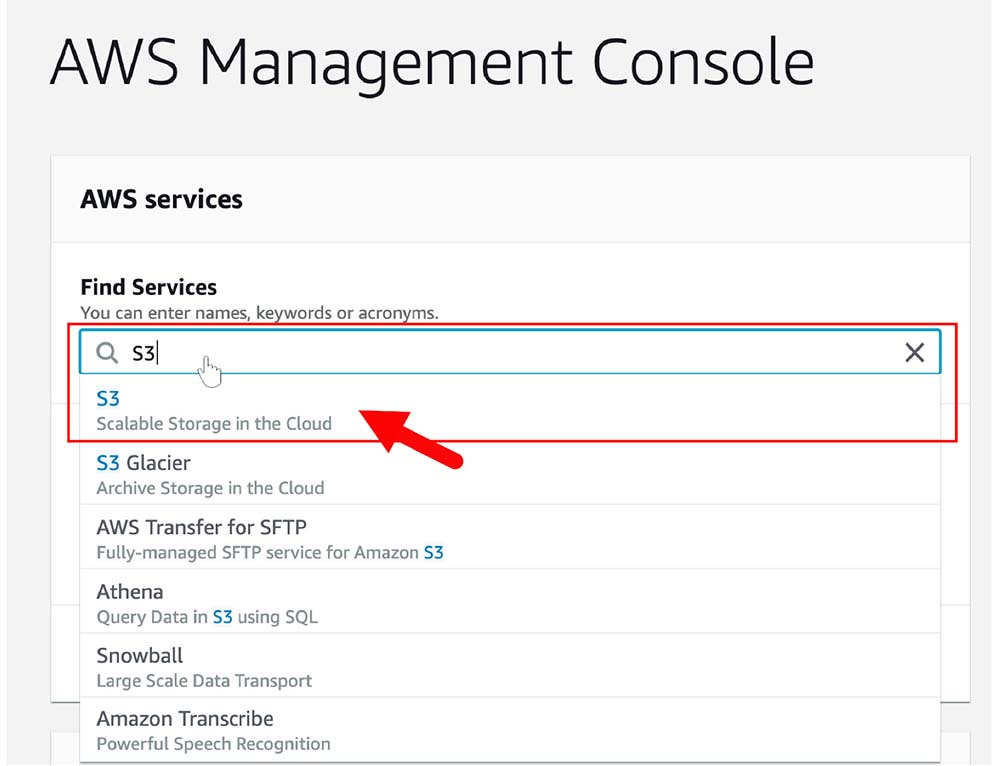Click inside the Find Services search box
The image size is (1000, 766).
(520, 352)
